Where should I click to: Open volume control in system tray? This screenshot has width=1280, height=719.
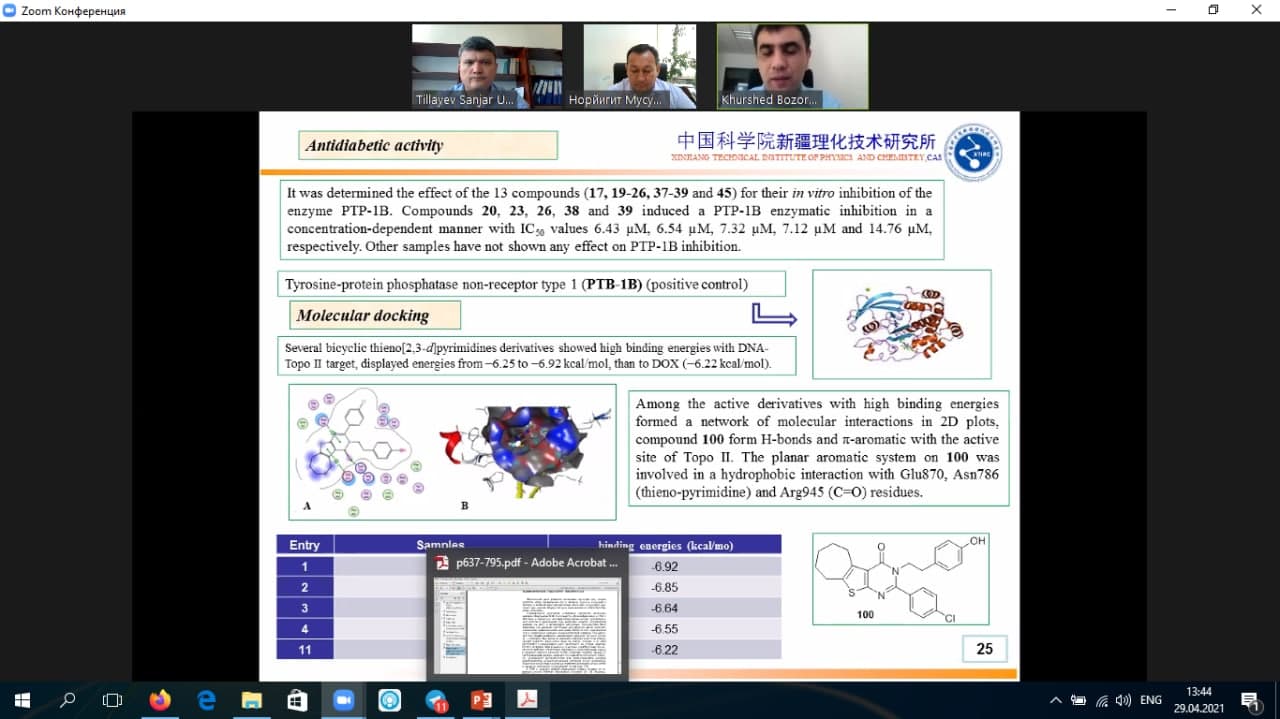pyautogui.click(x=1123, y=700)
